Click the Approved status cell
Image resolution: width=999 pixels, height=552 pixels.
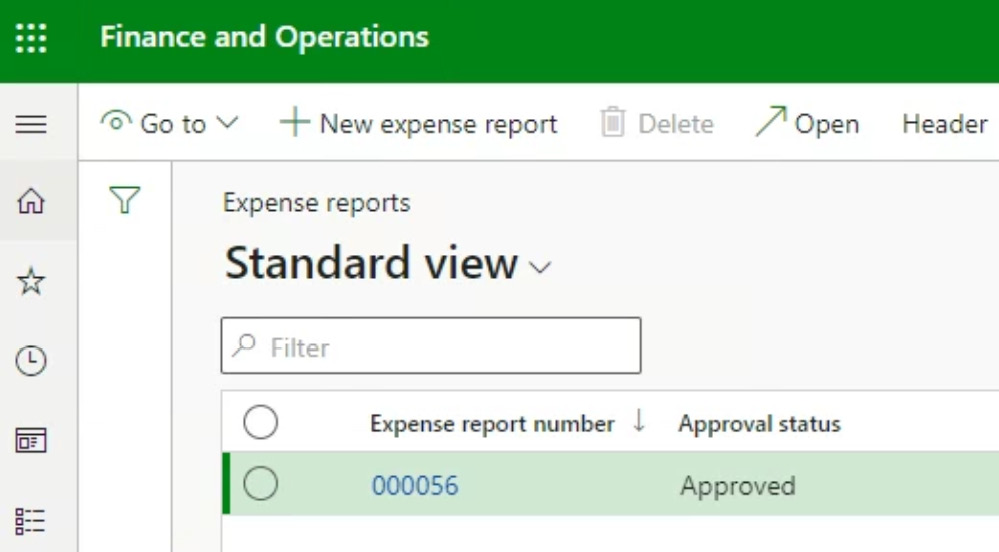[738, 486]
